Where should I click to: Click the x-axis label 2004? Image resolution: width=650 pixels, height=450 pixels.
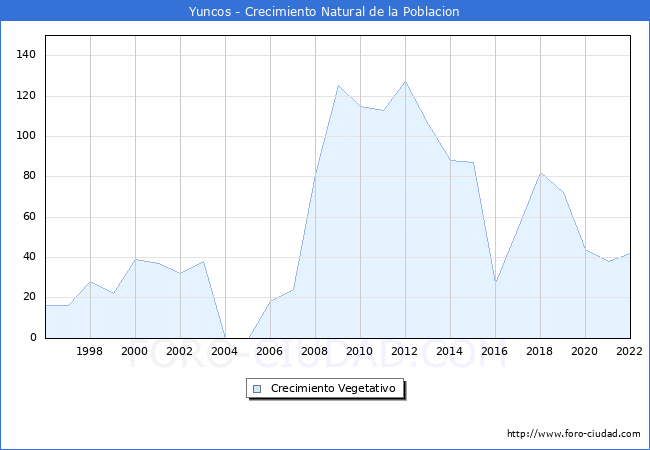pos(224,351)
